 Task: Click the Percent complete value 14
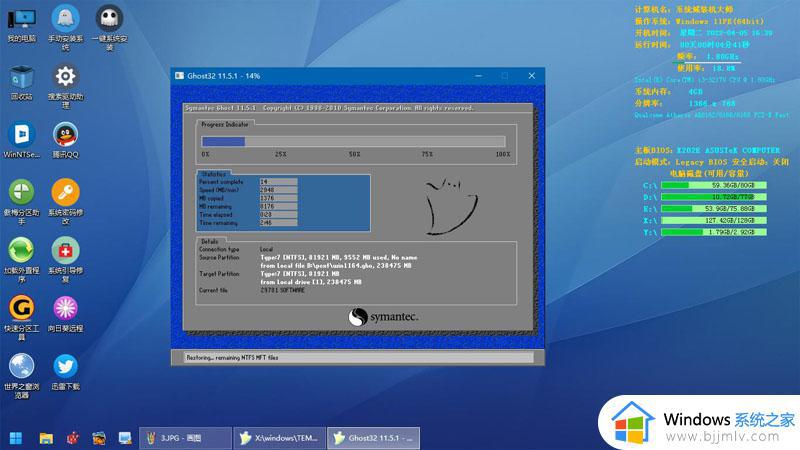[x=278, y=182]
